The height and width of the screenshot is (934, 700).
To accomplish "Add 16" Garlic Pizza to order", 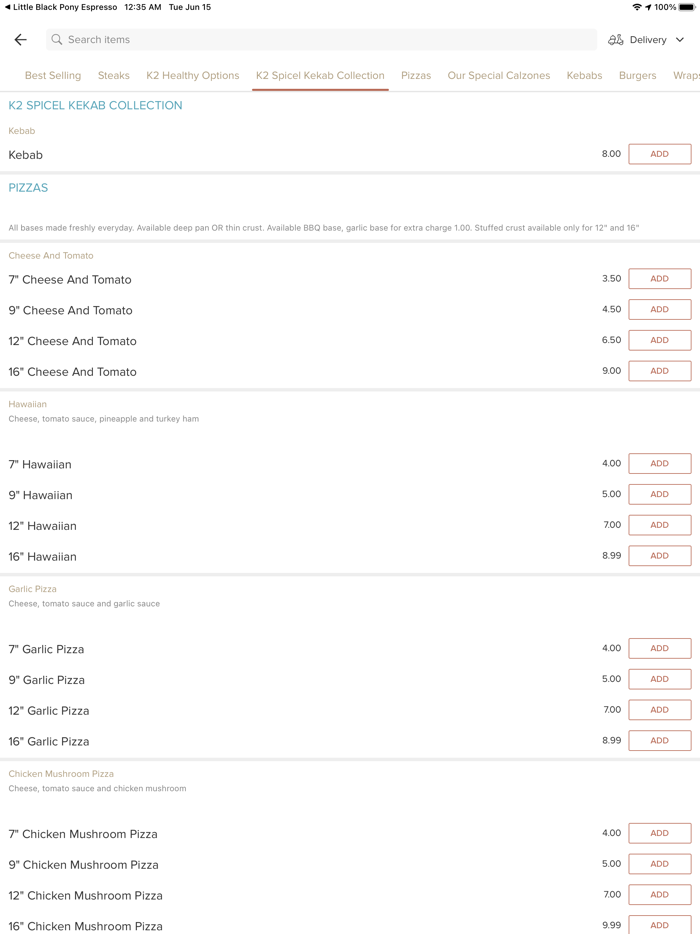I will click(659, 741).
